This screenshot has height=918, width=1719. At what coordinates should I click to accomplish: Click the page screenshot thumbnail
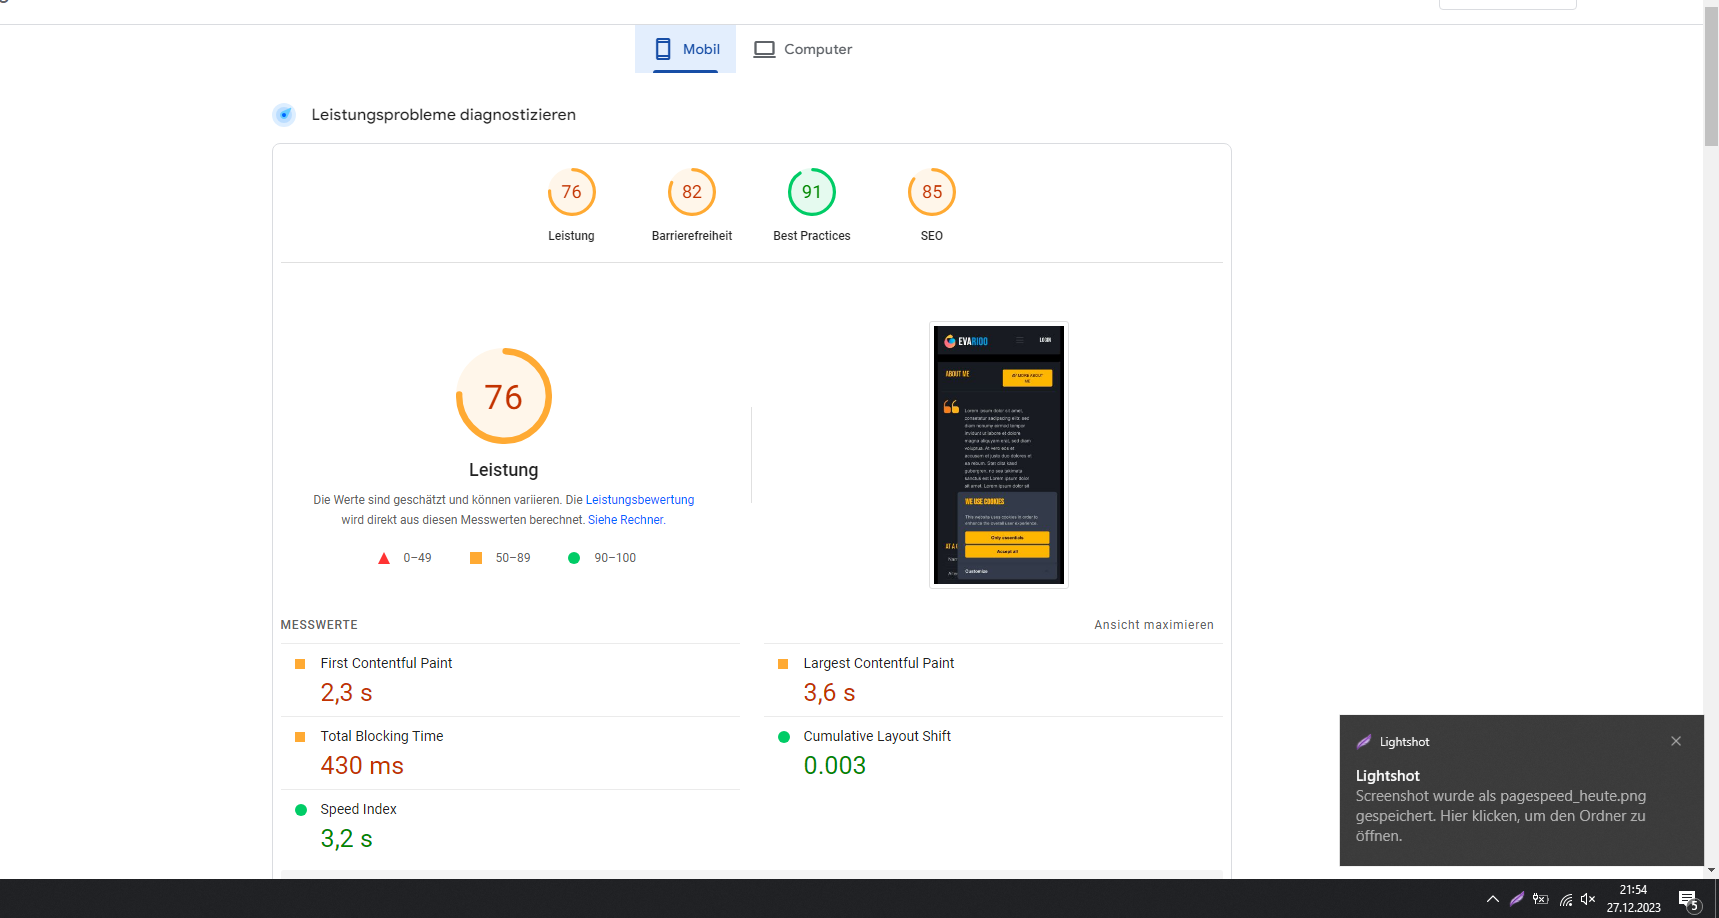pyautogui.click(x=998, y=455)
